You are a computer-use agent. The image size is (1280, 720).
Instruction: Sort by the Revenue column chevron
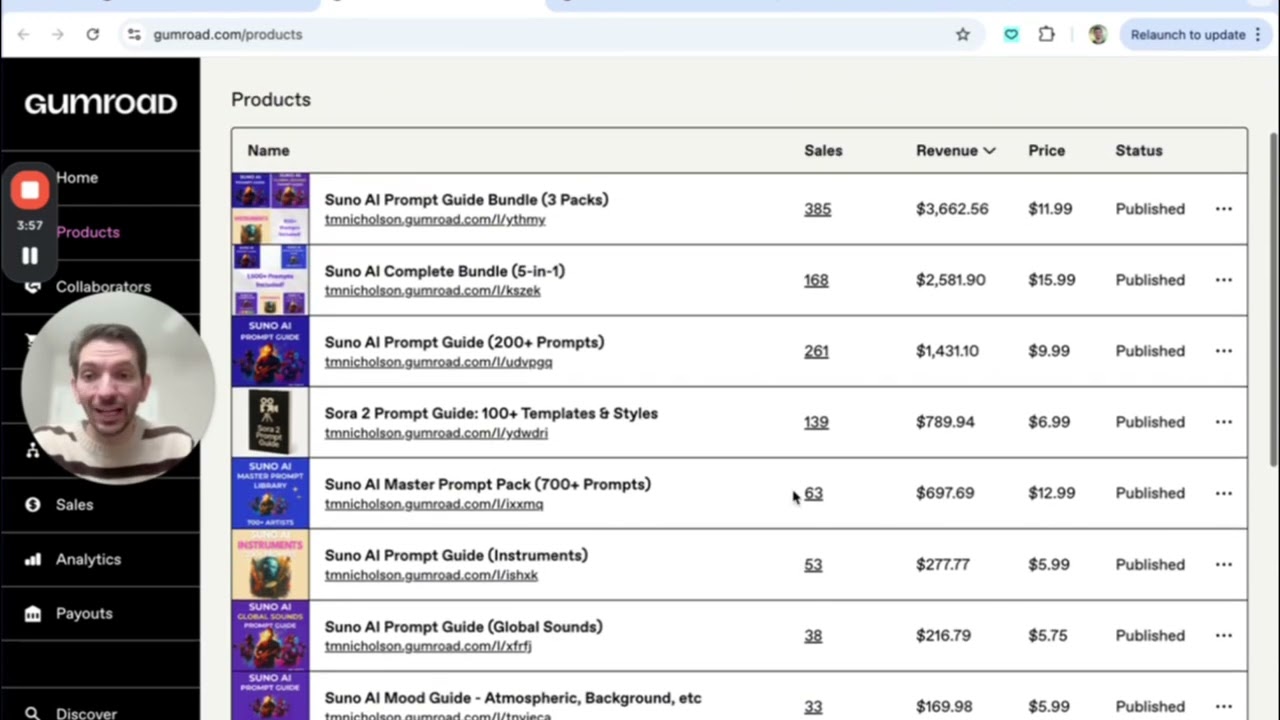pos(989,151)
